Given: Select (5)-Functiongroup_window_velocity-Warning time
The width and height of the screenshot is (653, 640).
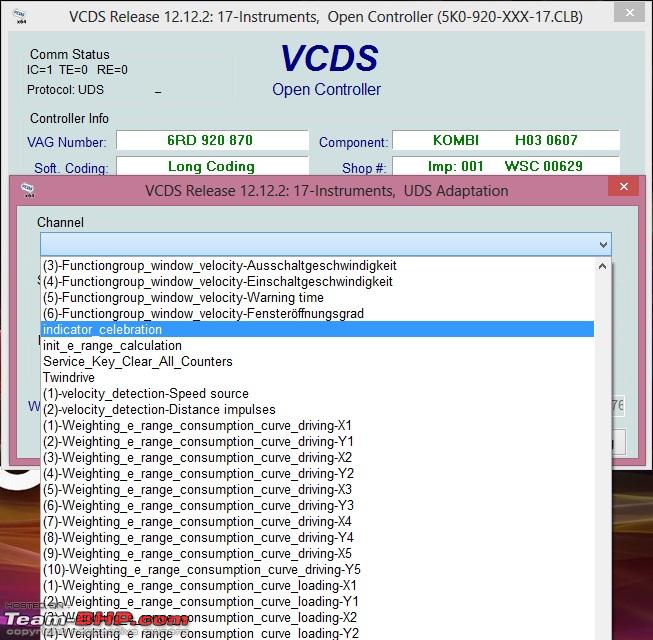Looking at the screenshot, I should pos(317,298).
